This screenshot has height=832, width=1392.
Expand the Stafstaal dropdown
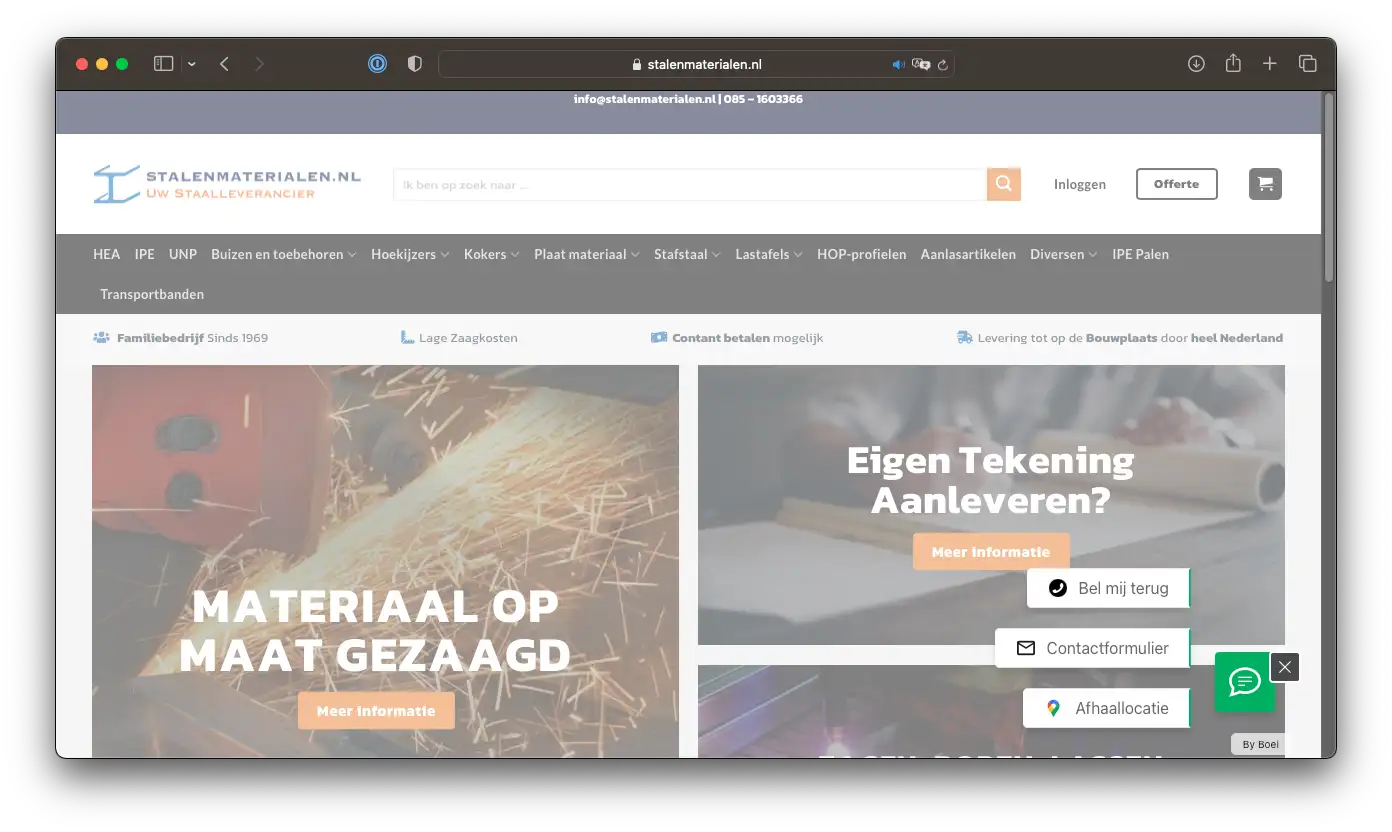pos(687,254)
